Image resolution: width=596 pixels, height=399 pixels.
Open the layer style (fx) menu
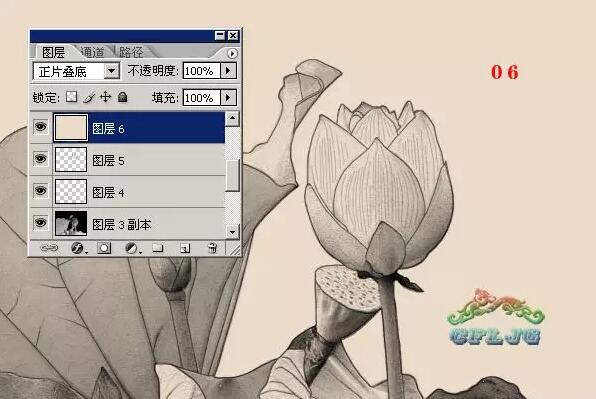pos(78,248)
